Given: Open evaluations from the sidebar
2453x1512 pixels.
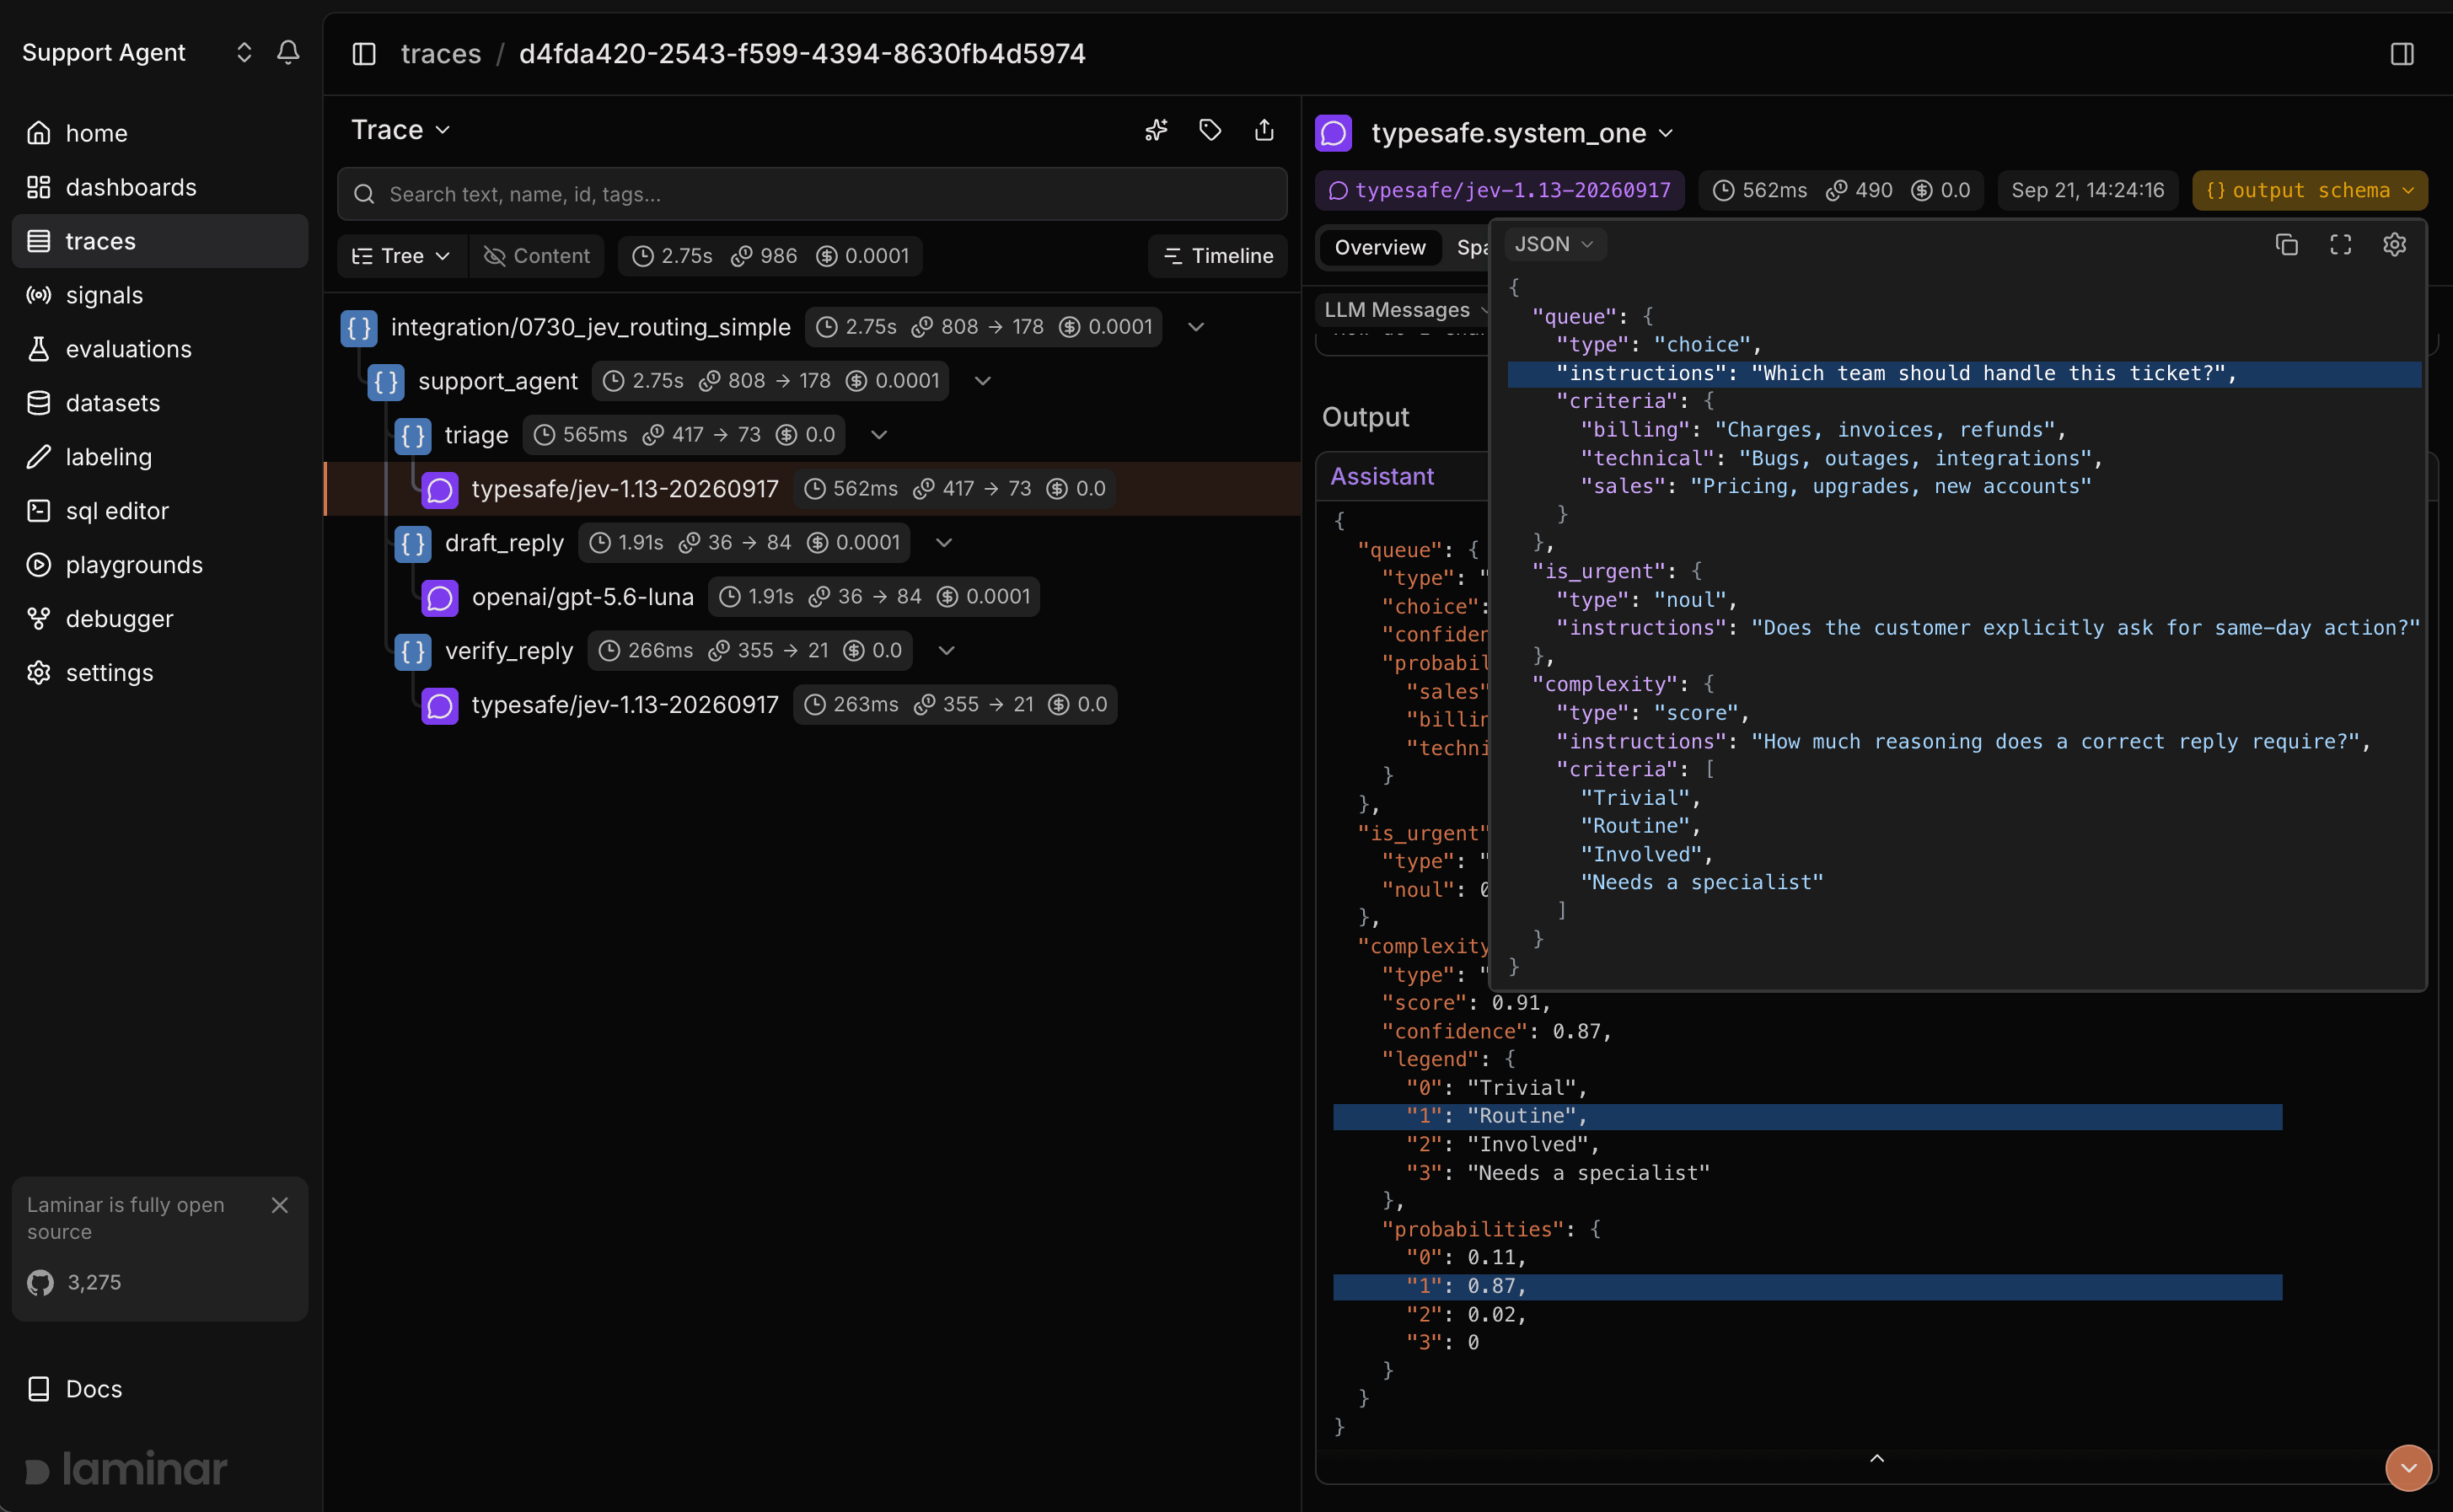Looking at the screenshot, I should point(160,349).
